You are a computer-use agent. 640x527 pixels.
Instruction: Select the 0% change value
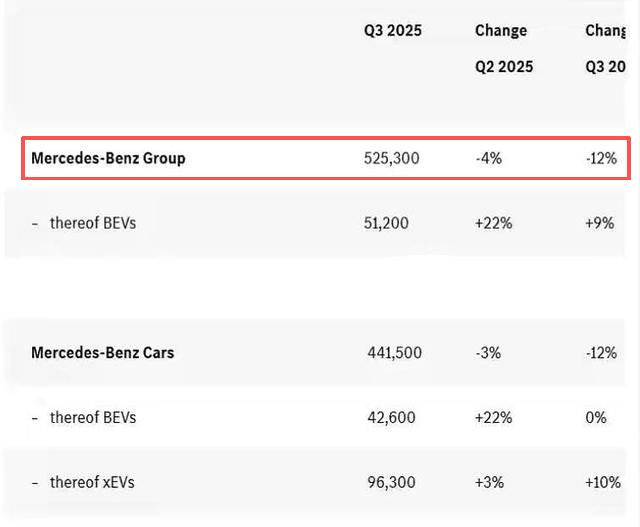pos(596,417)
